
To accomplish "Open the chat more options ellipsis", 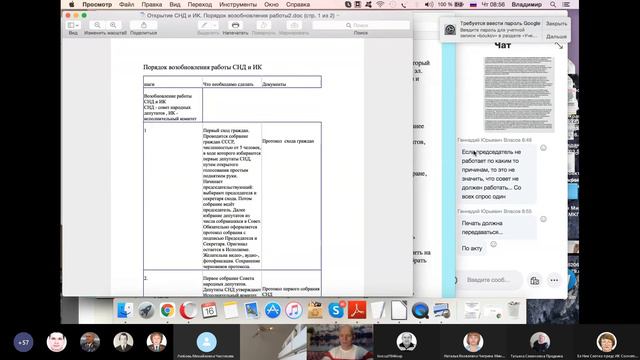I will pyautogui.click(x=554, y=280).
